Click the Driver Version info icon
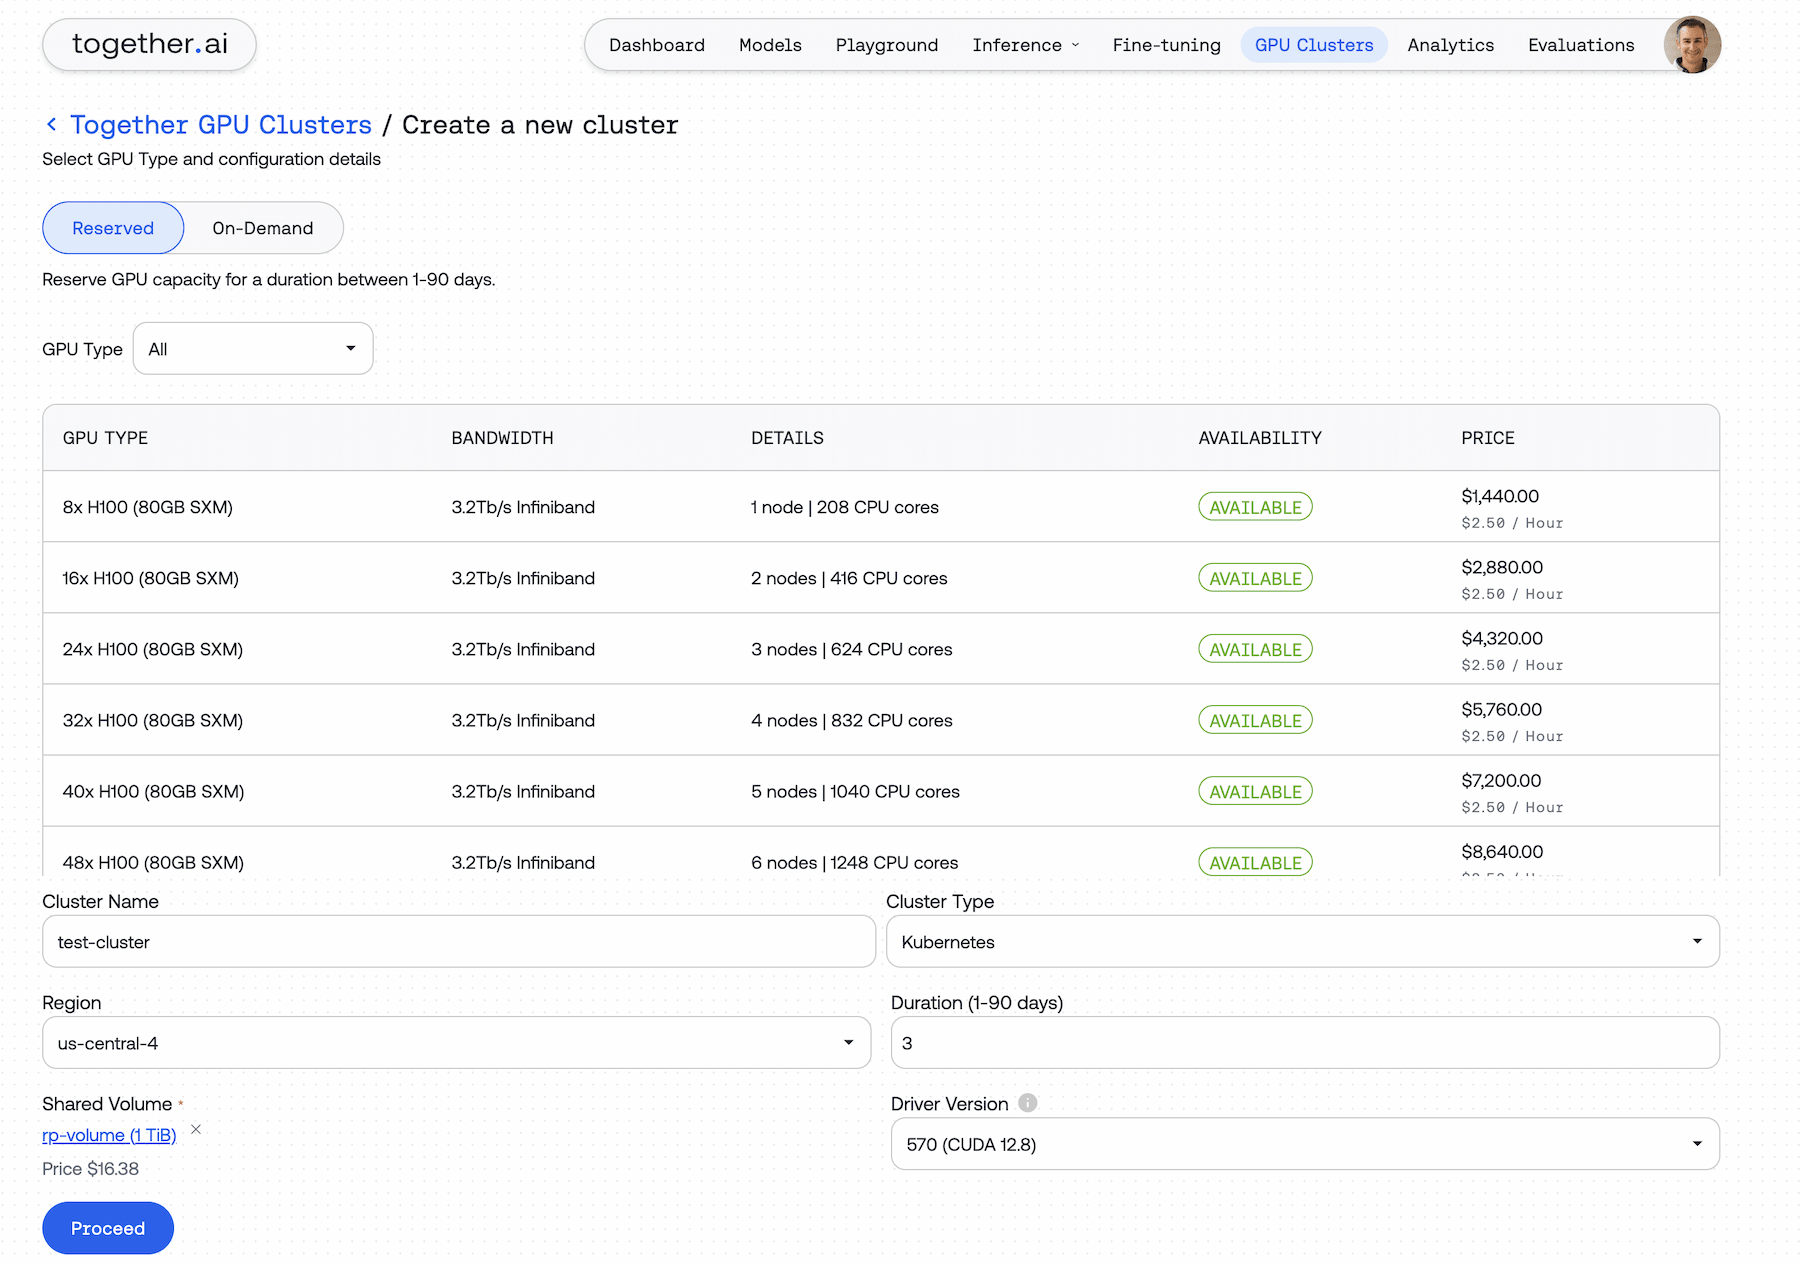 pos(1027,1103)
